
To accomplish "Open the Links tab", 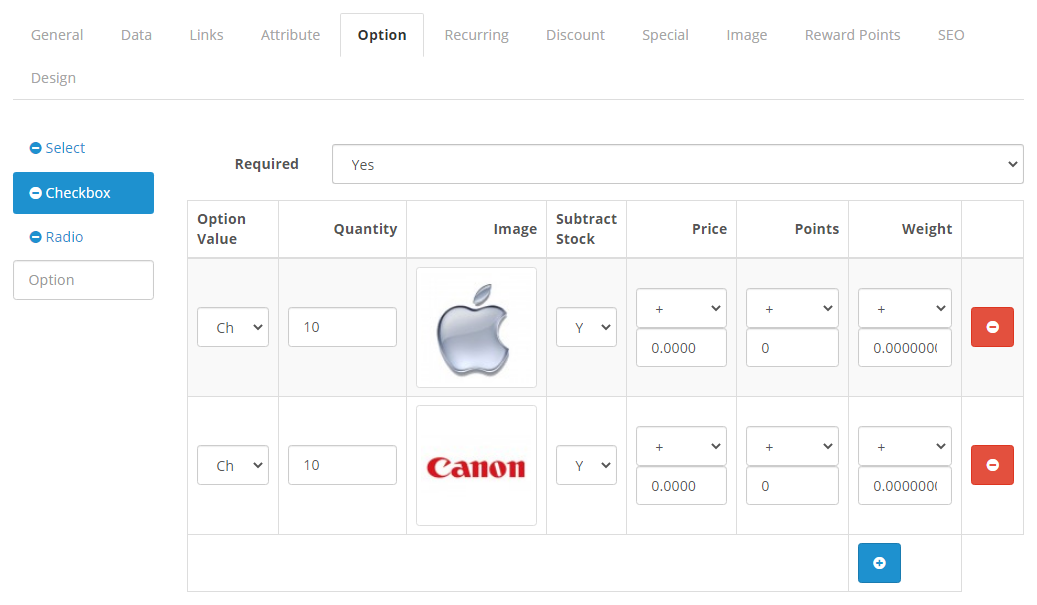I will tap(206, 35).
